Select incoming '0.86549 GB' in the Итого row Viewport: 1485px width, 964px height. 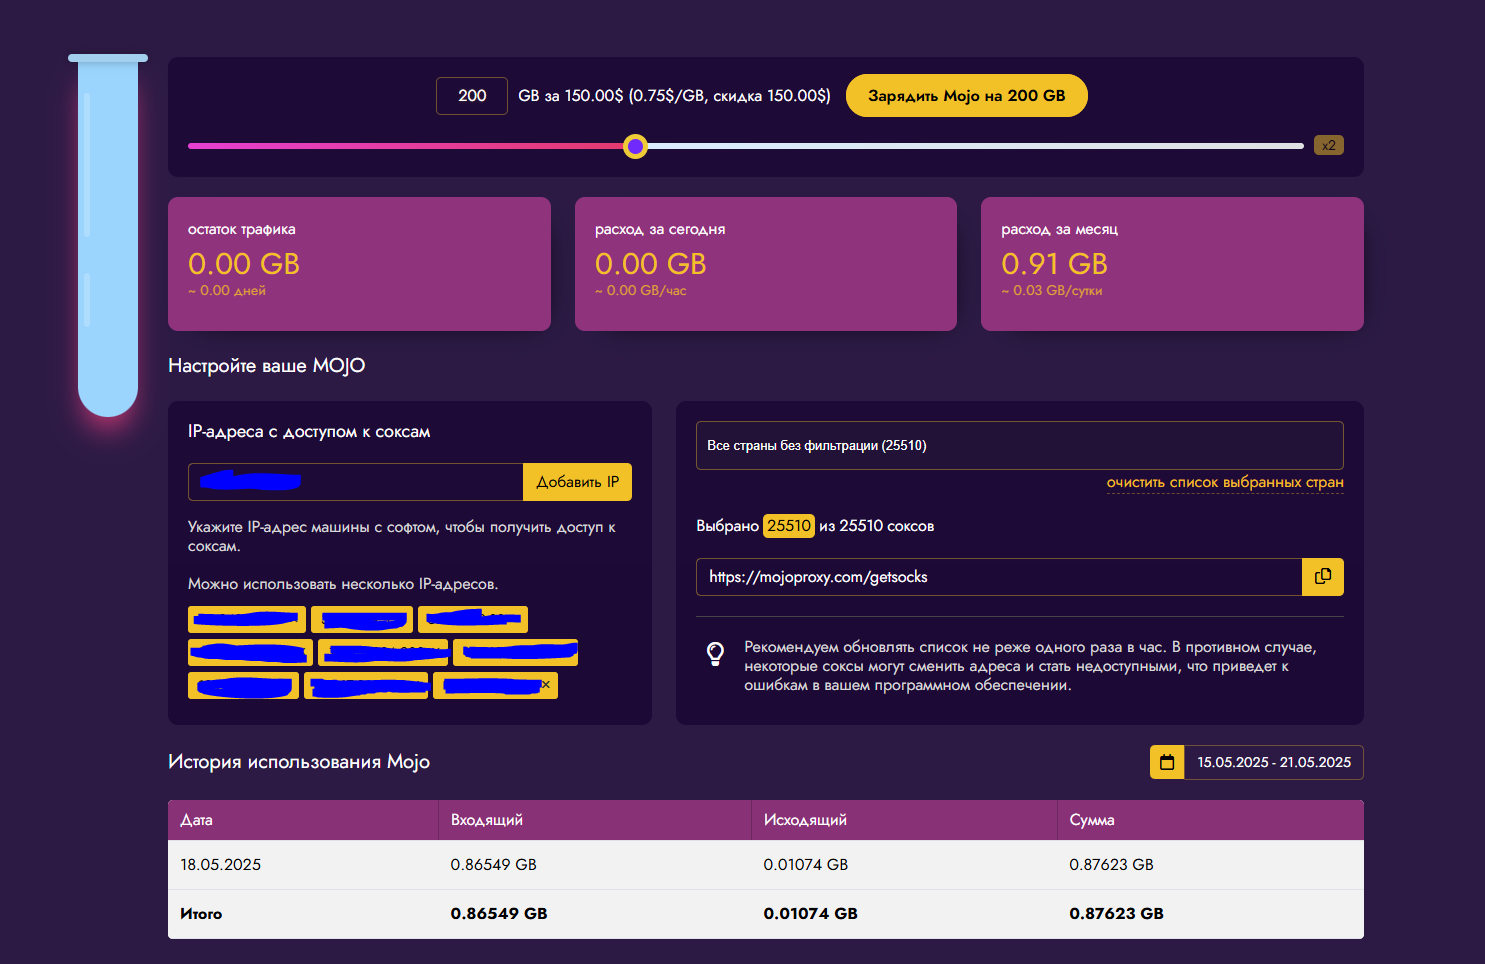click(499, 914)
